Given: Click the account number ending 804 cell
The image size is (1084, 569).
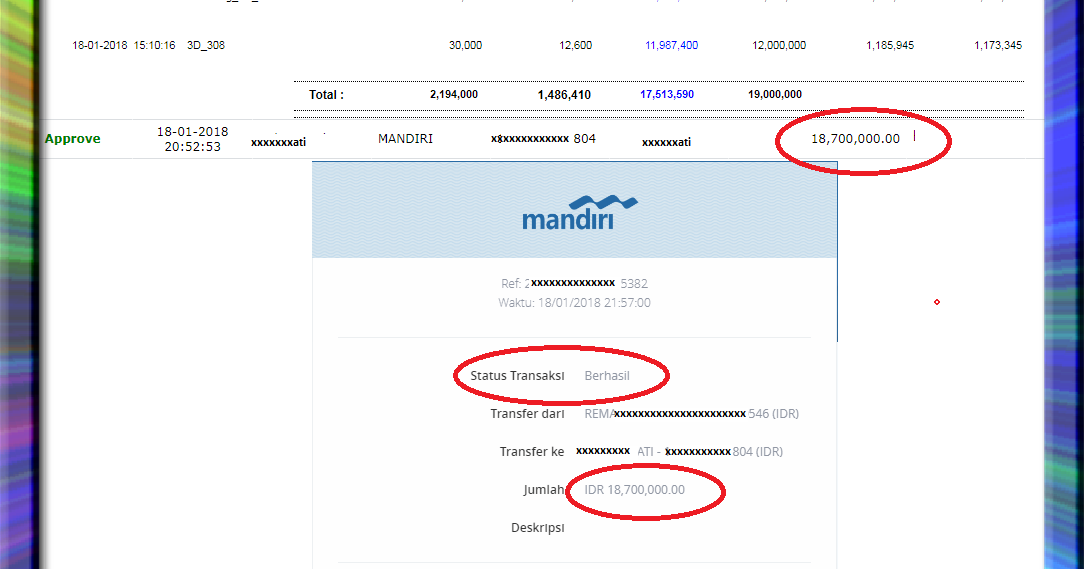Looking at the screenshot, I should pyautogui.click(x=543, y=139).
